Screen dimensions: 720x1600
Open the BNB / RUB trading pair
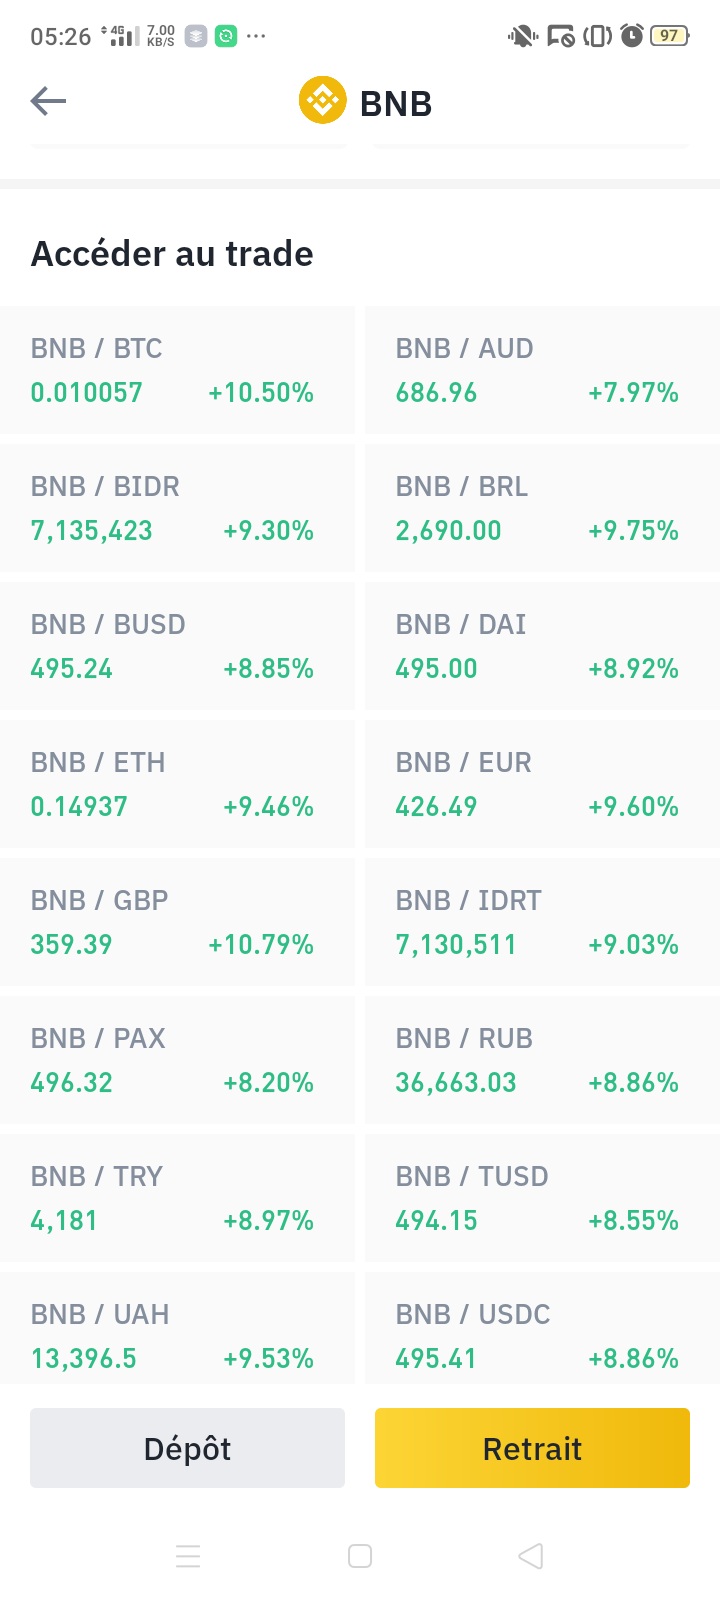542,1060
